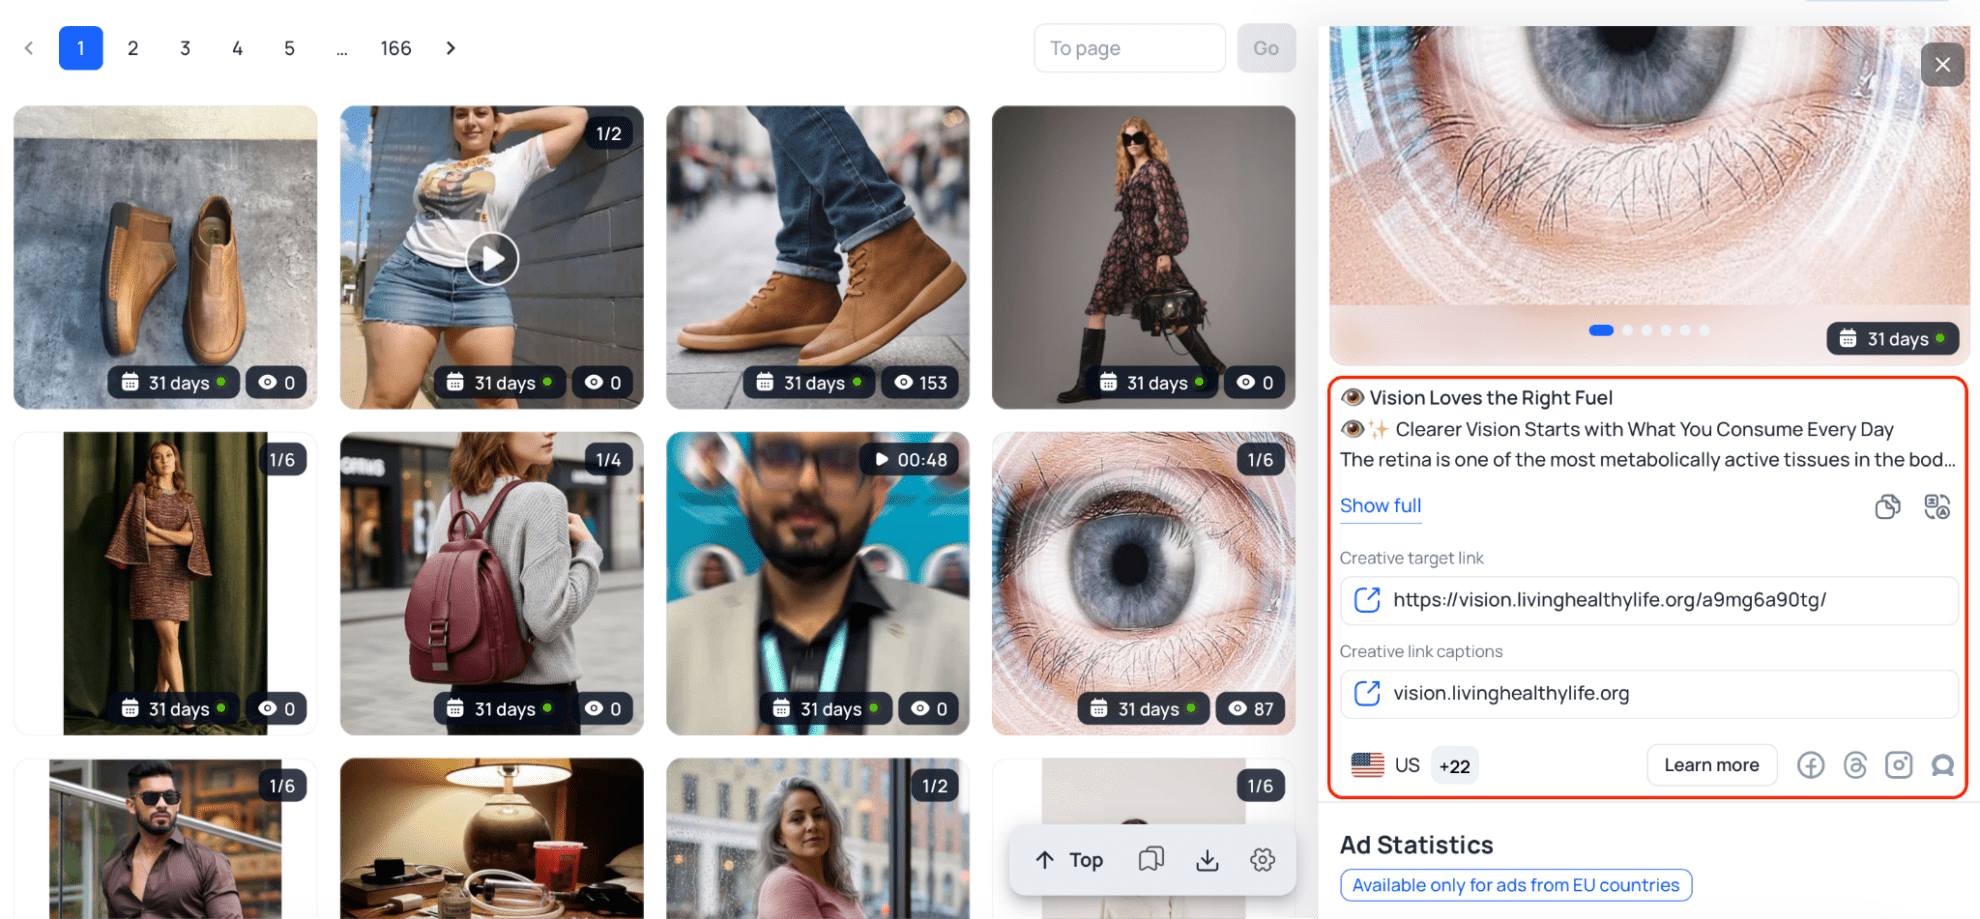This screenshot has height=919, width=1980.
Task: Click the Creative target link label
Action: 1411,558
